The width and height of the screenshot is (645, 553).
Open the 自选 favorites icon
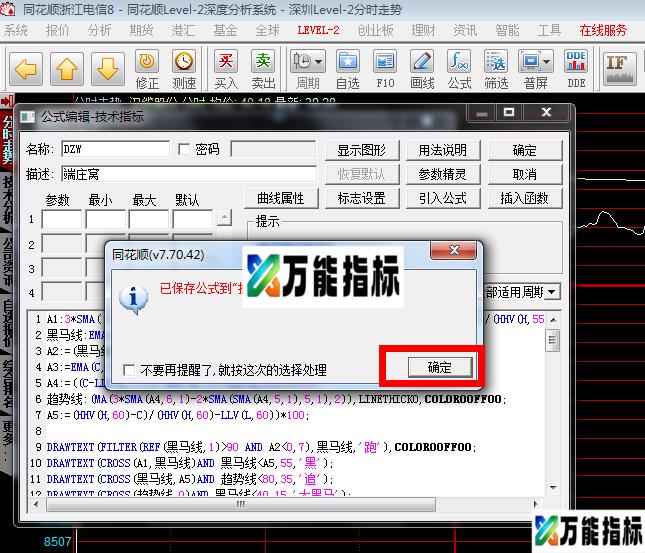pos(348,69)
